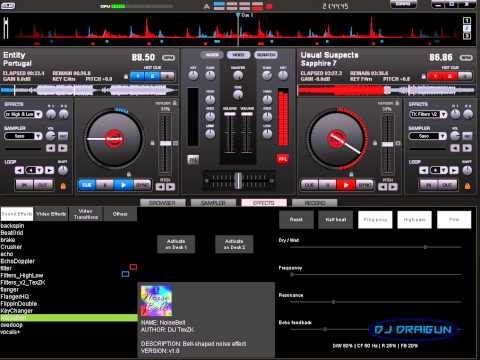Viewport: 480px width, 360px height.
Task: Hit the blue CUE button on left deck
Action: tap(87, 185)
